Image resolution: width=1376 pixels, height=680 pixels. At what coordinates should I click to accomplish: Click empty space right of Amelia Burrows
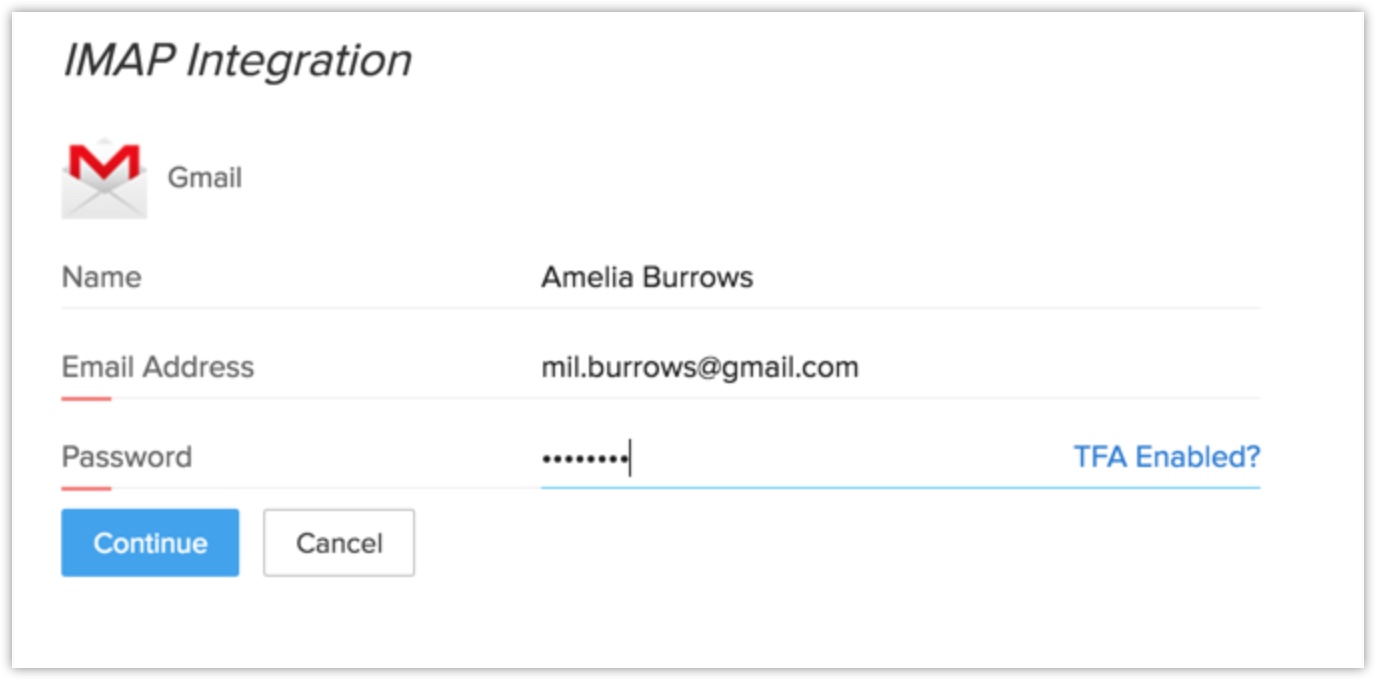pyautogui.click(x=1000, y=277)
